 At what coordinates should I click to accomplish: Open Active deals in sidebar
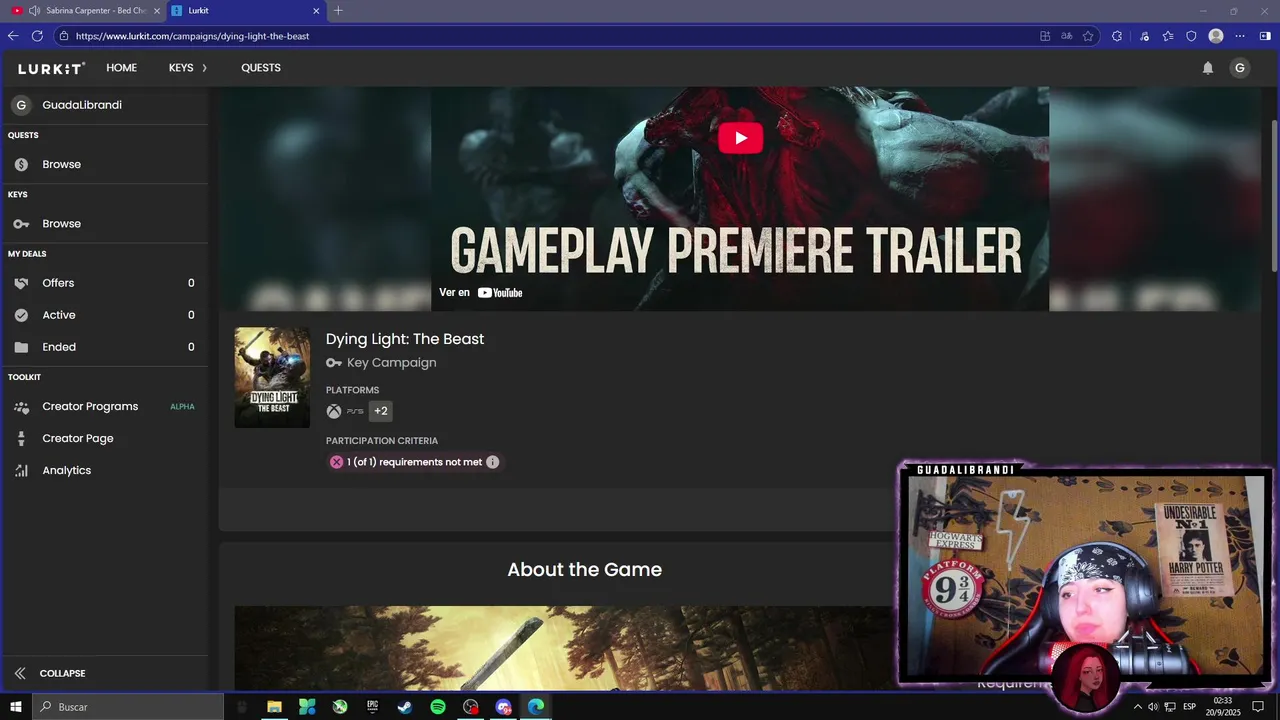[x=104, y=315]
